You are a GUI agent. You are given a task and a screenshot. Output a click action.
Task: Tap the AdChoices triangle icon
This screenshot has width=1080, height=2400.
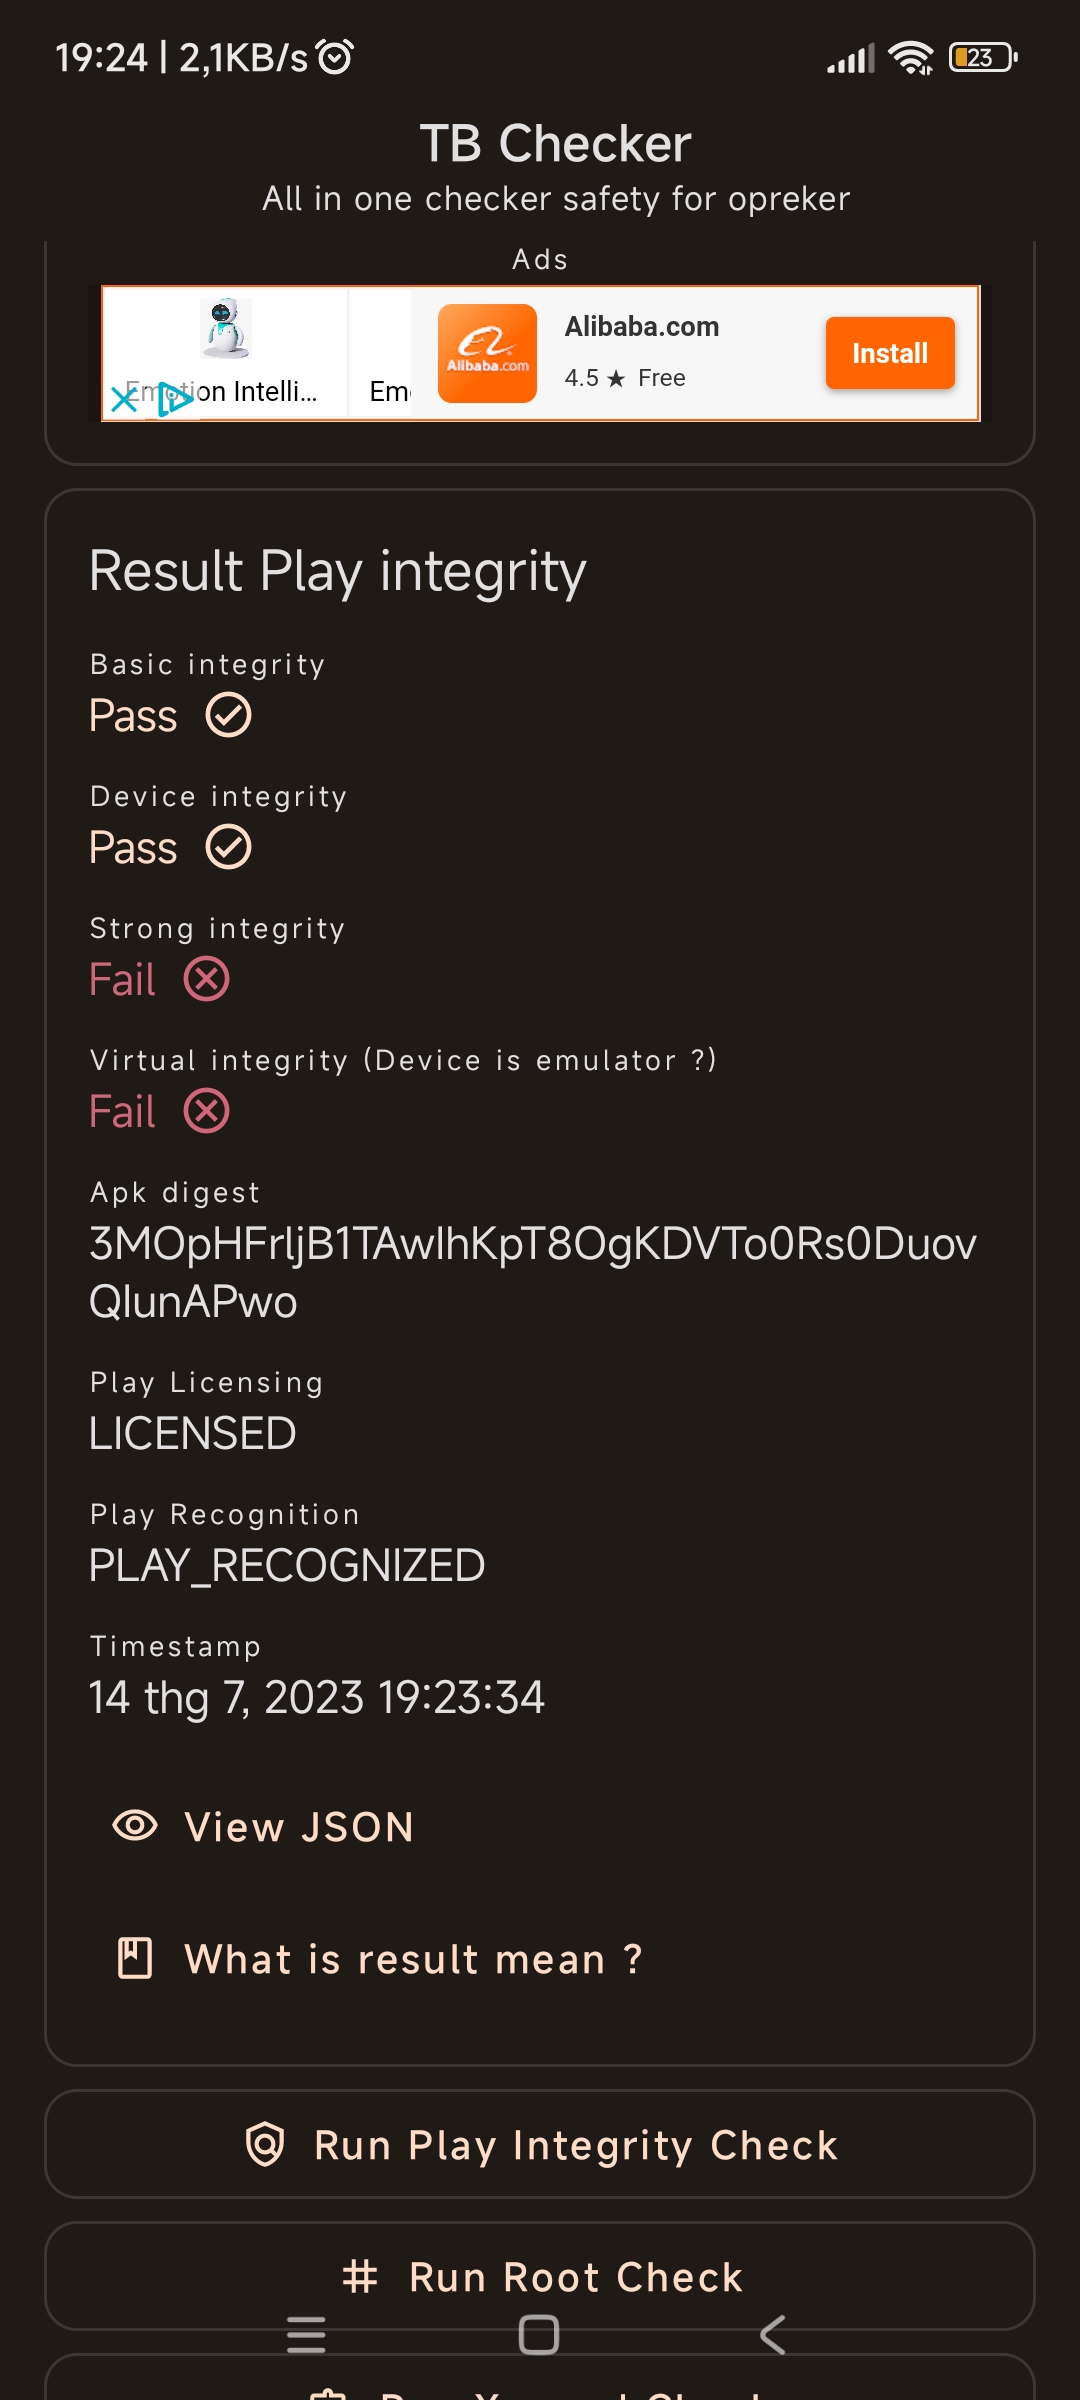pos(174,398)
